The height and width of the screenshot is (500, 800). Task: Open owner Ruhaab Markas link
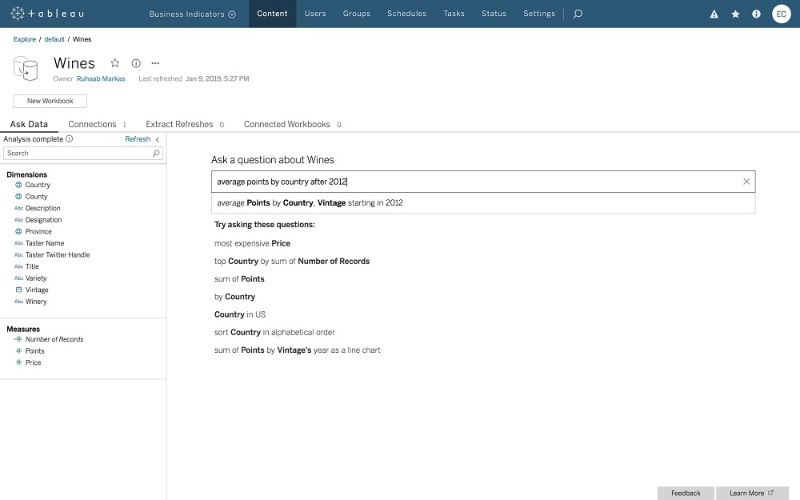point(102,78)
